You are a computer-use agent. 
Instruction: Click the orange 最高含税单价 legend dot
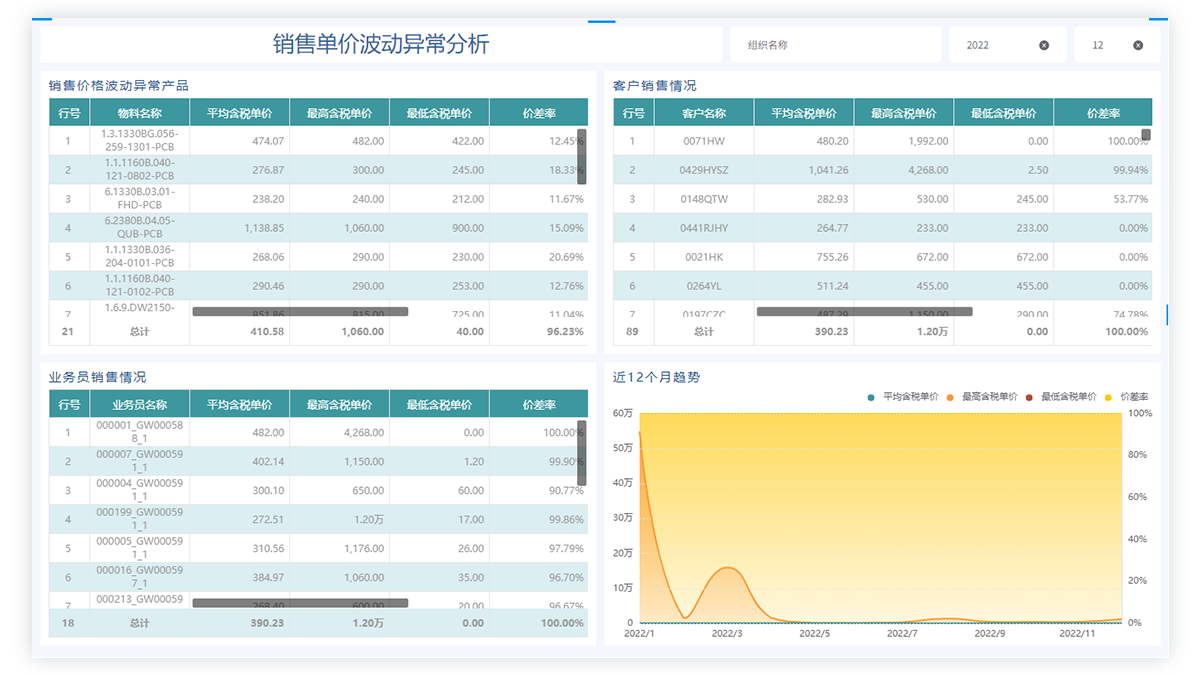(x=950, y=398)
